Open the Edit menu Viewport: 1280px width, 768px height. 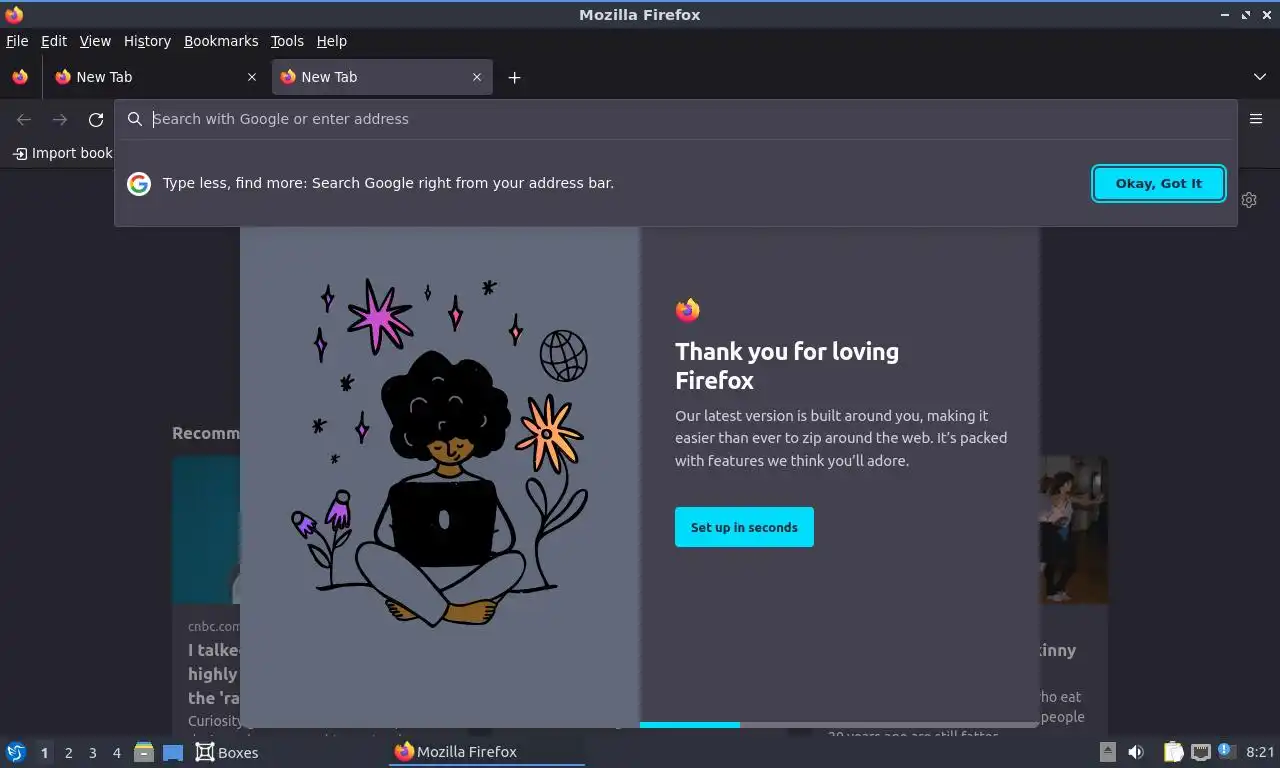tap(54, 41)
